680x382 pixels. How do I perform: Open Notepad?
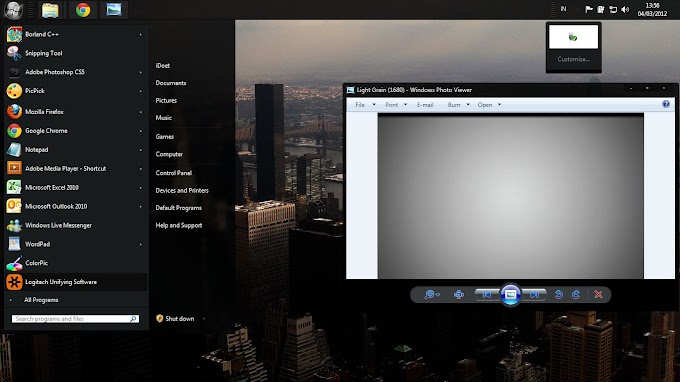(x=75, y=150)
